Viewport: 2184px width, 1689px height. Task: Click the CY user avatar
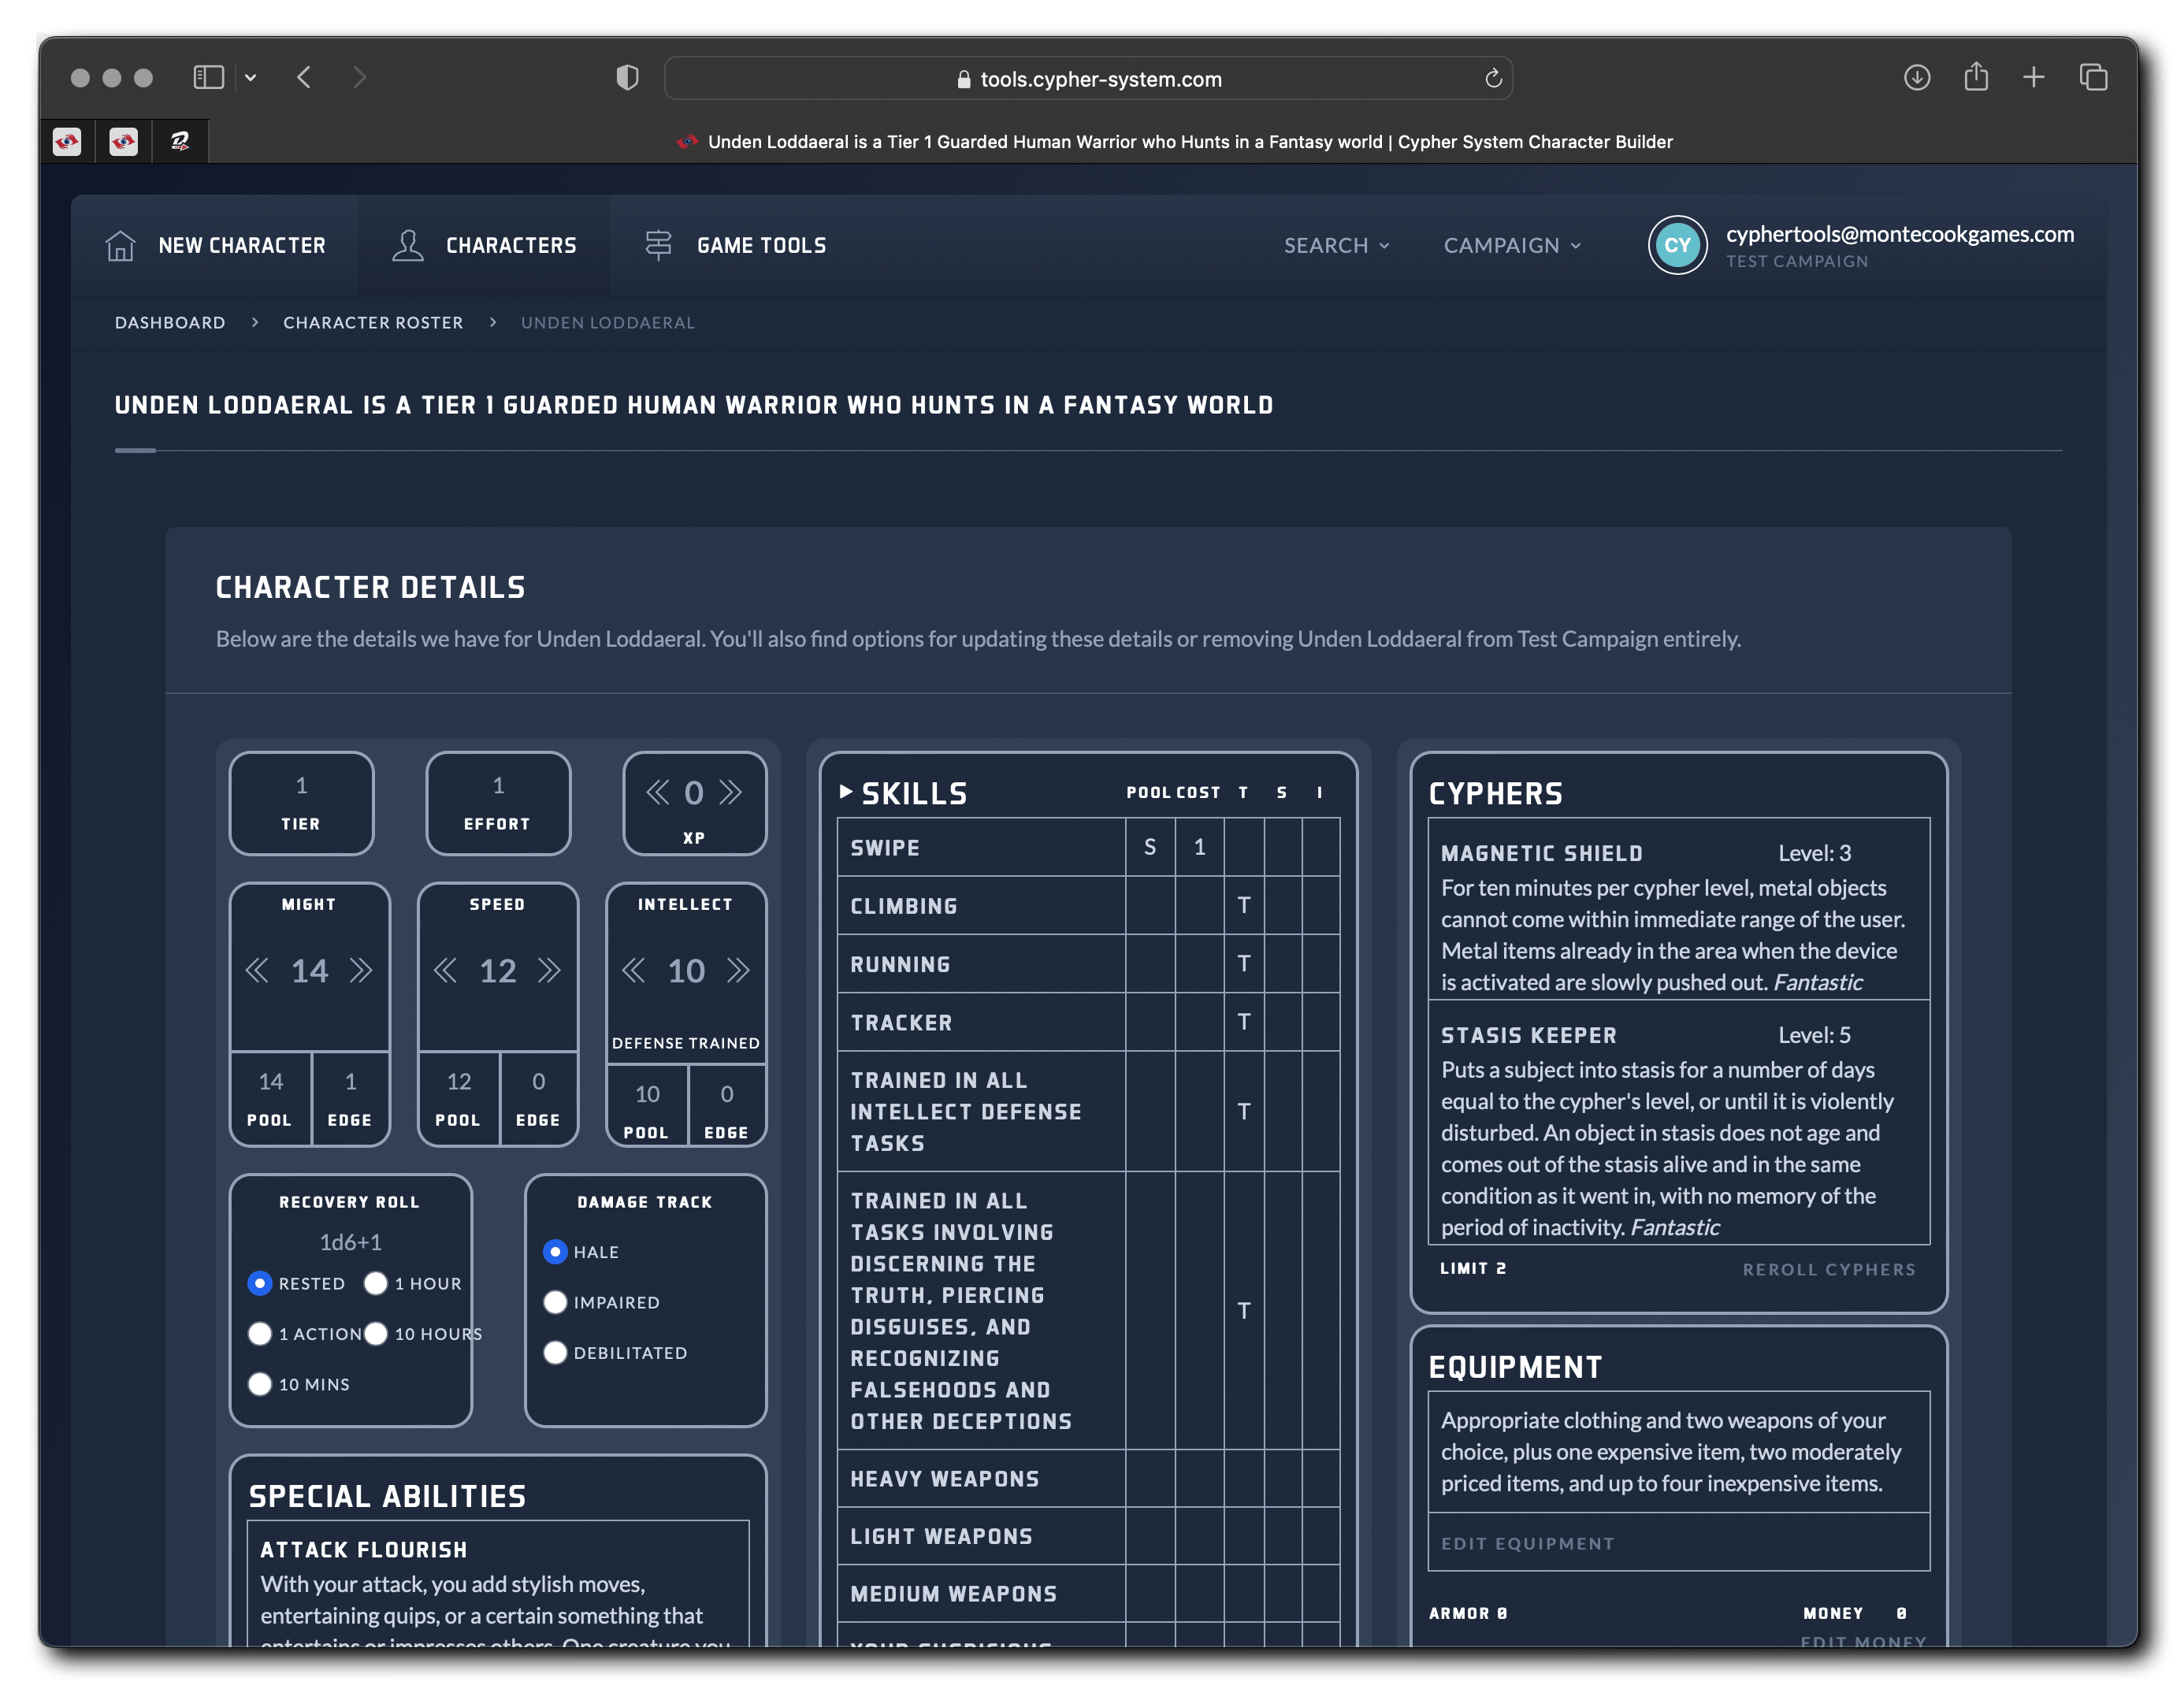tap(1677, 246)
